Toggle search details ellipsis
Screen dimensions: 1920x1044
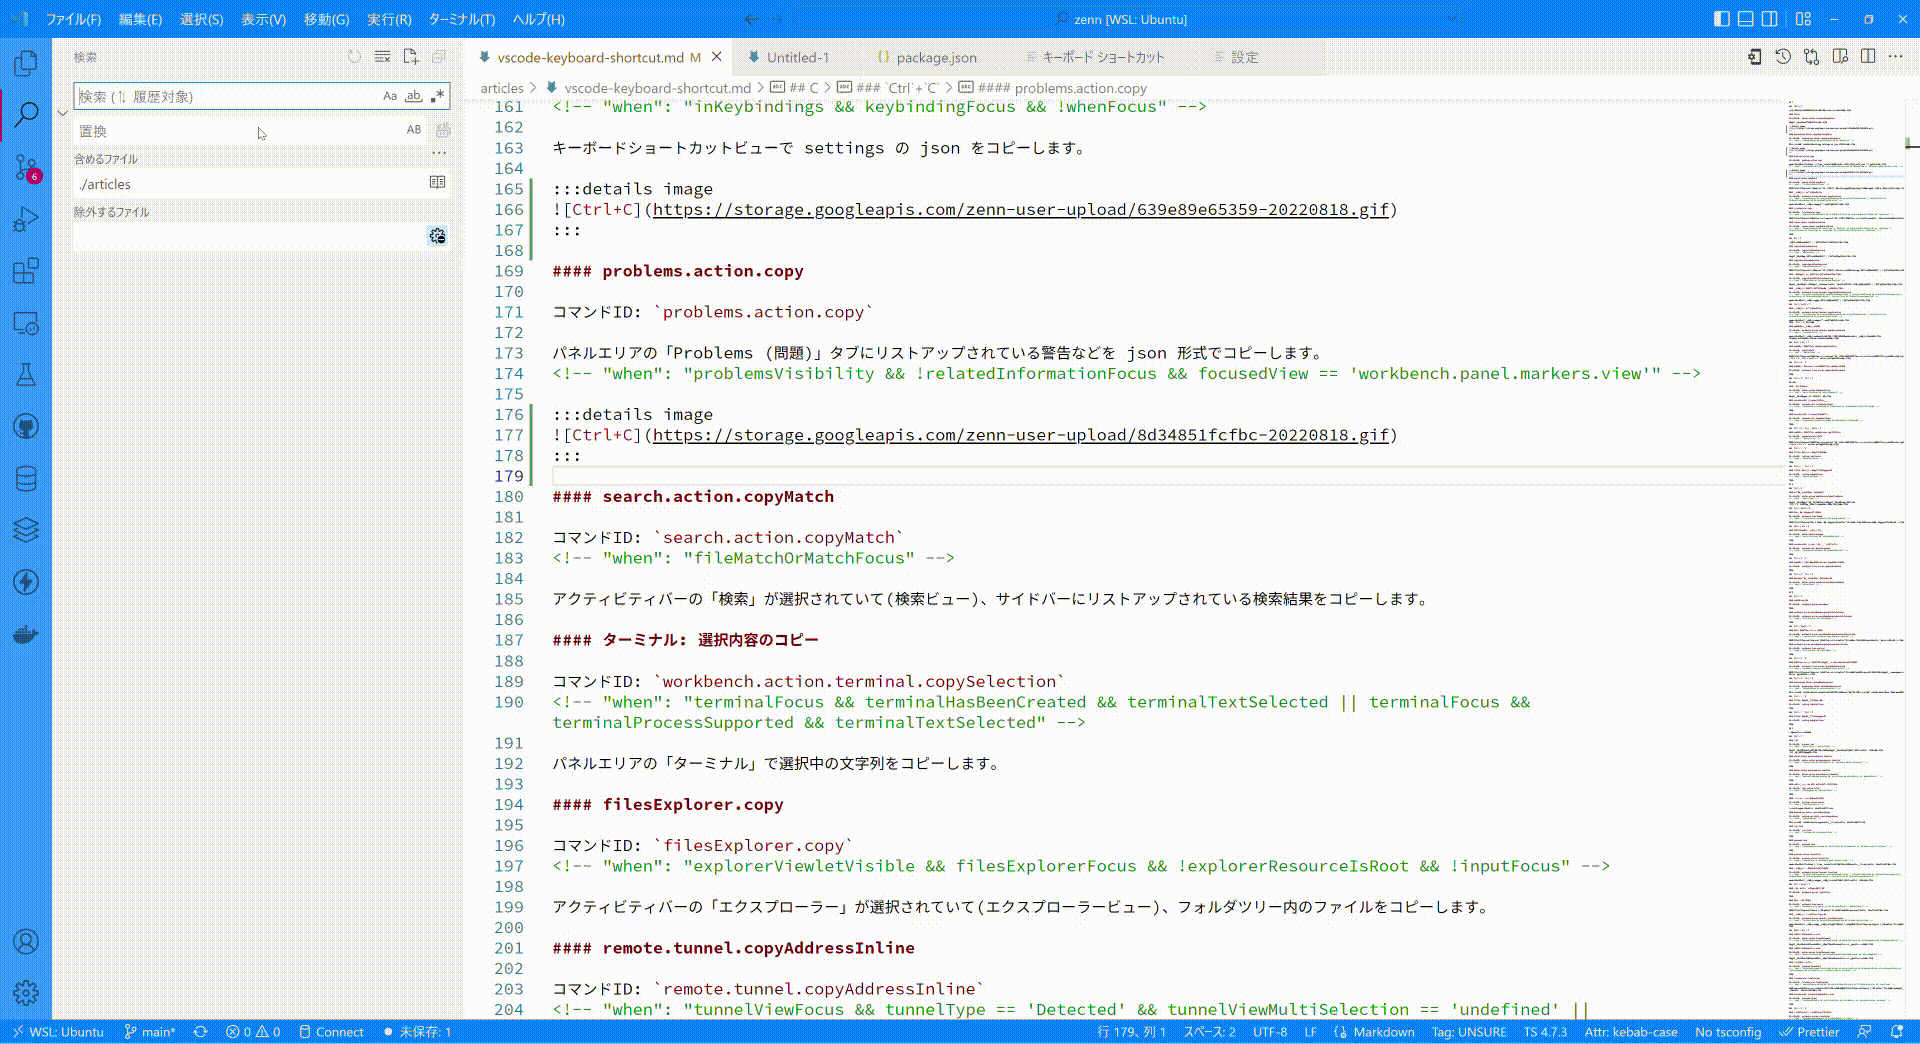pyautogui.click(x=438, y=154)
